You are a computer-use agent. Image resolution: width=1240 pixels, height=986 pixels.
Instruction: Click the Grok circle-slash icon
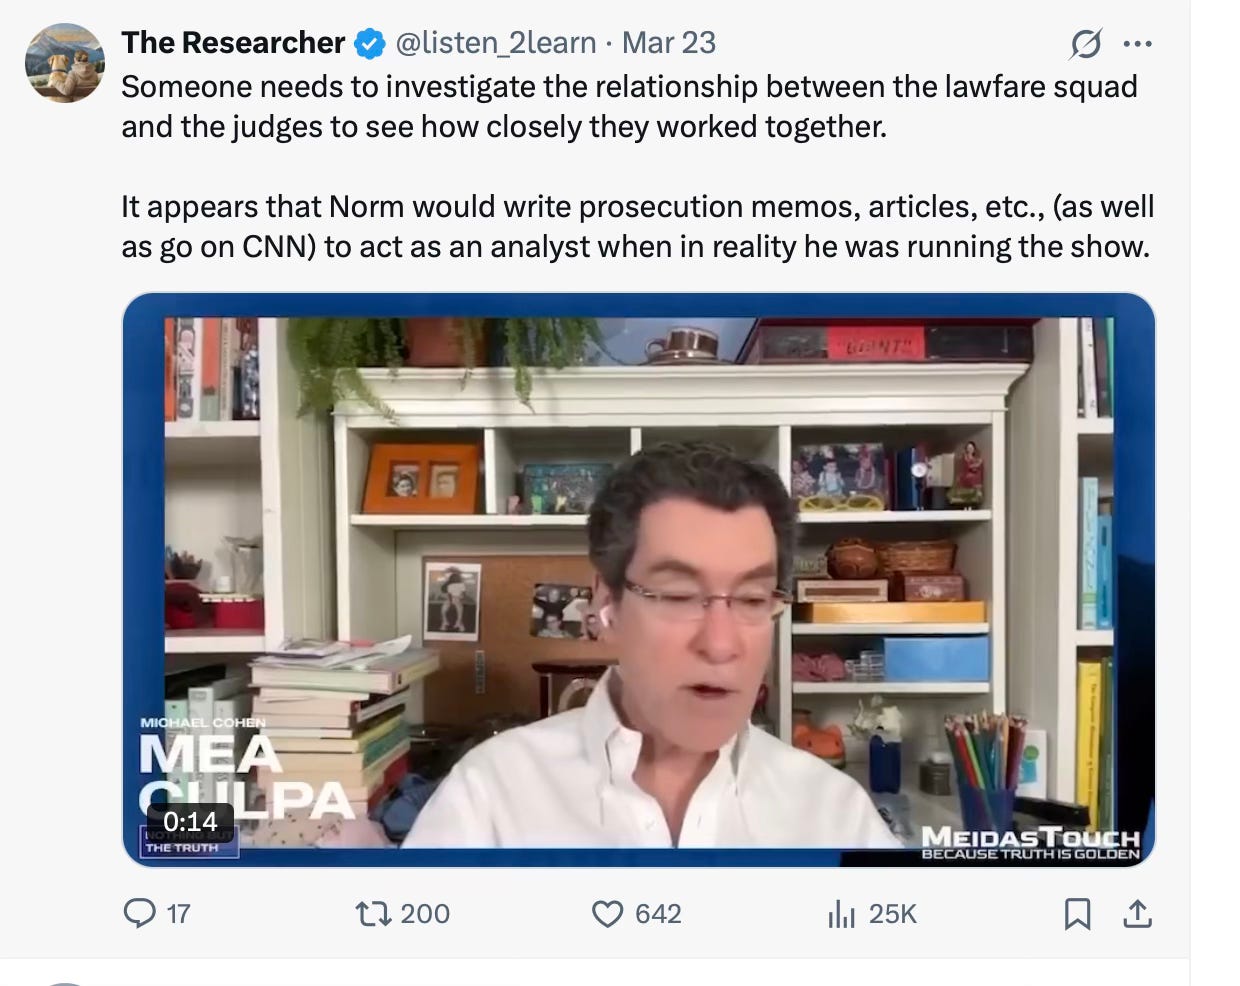tap(1086, 43)
